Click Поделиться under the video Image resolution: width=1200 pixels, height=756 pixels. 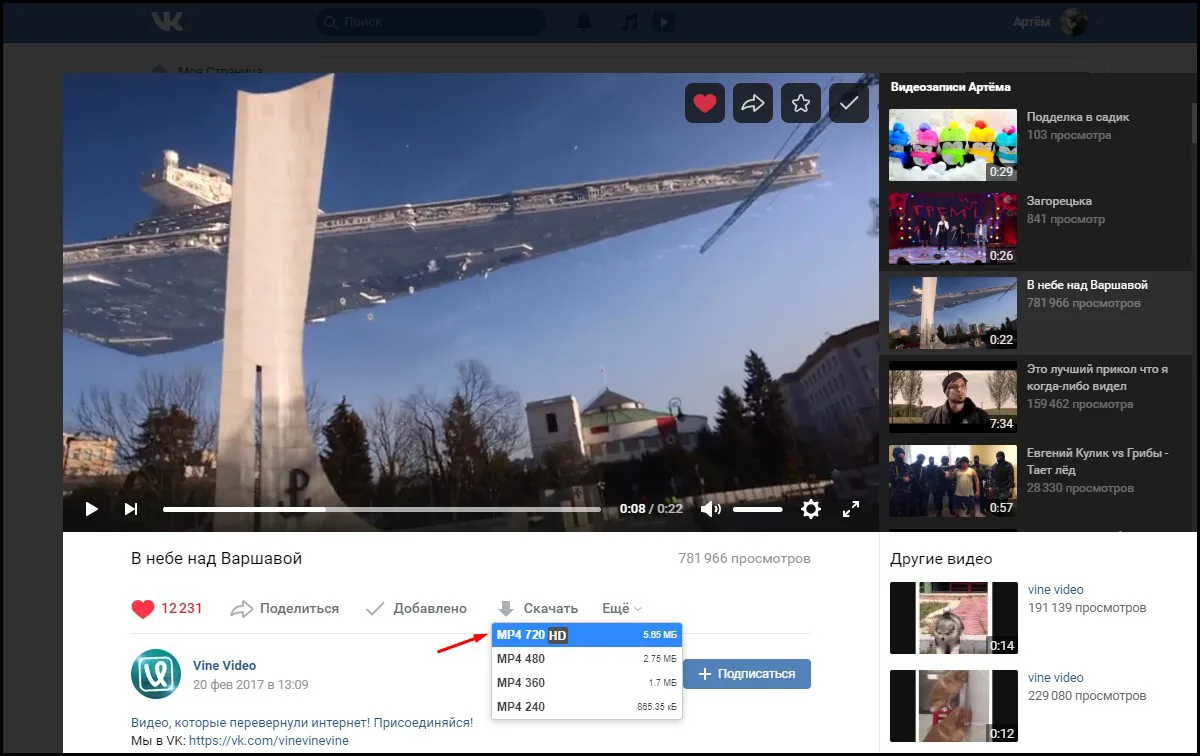285,608
